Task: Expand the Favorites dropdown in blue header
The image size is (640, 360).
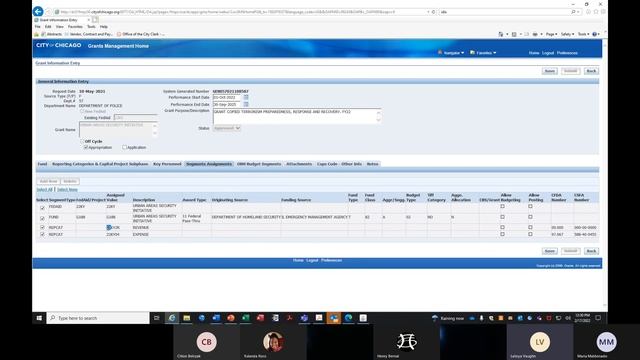Action: click(x=483, y=53)
